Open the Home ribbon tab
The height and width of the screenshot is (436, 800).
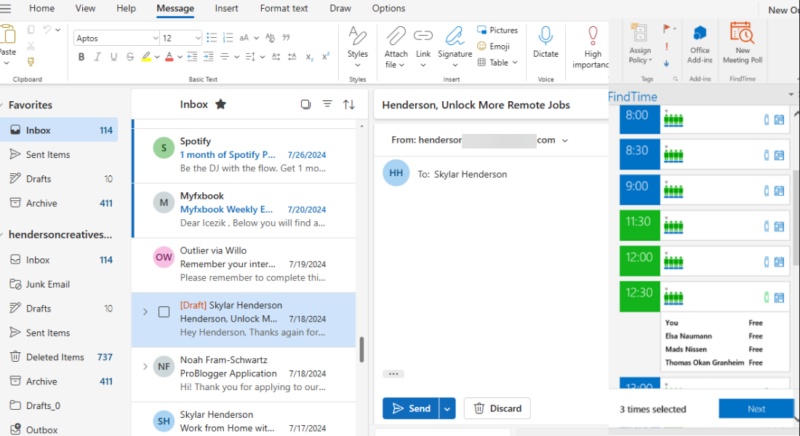point(42,9)
